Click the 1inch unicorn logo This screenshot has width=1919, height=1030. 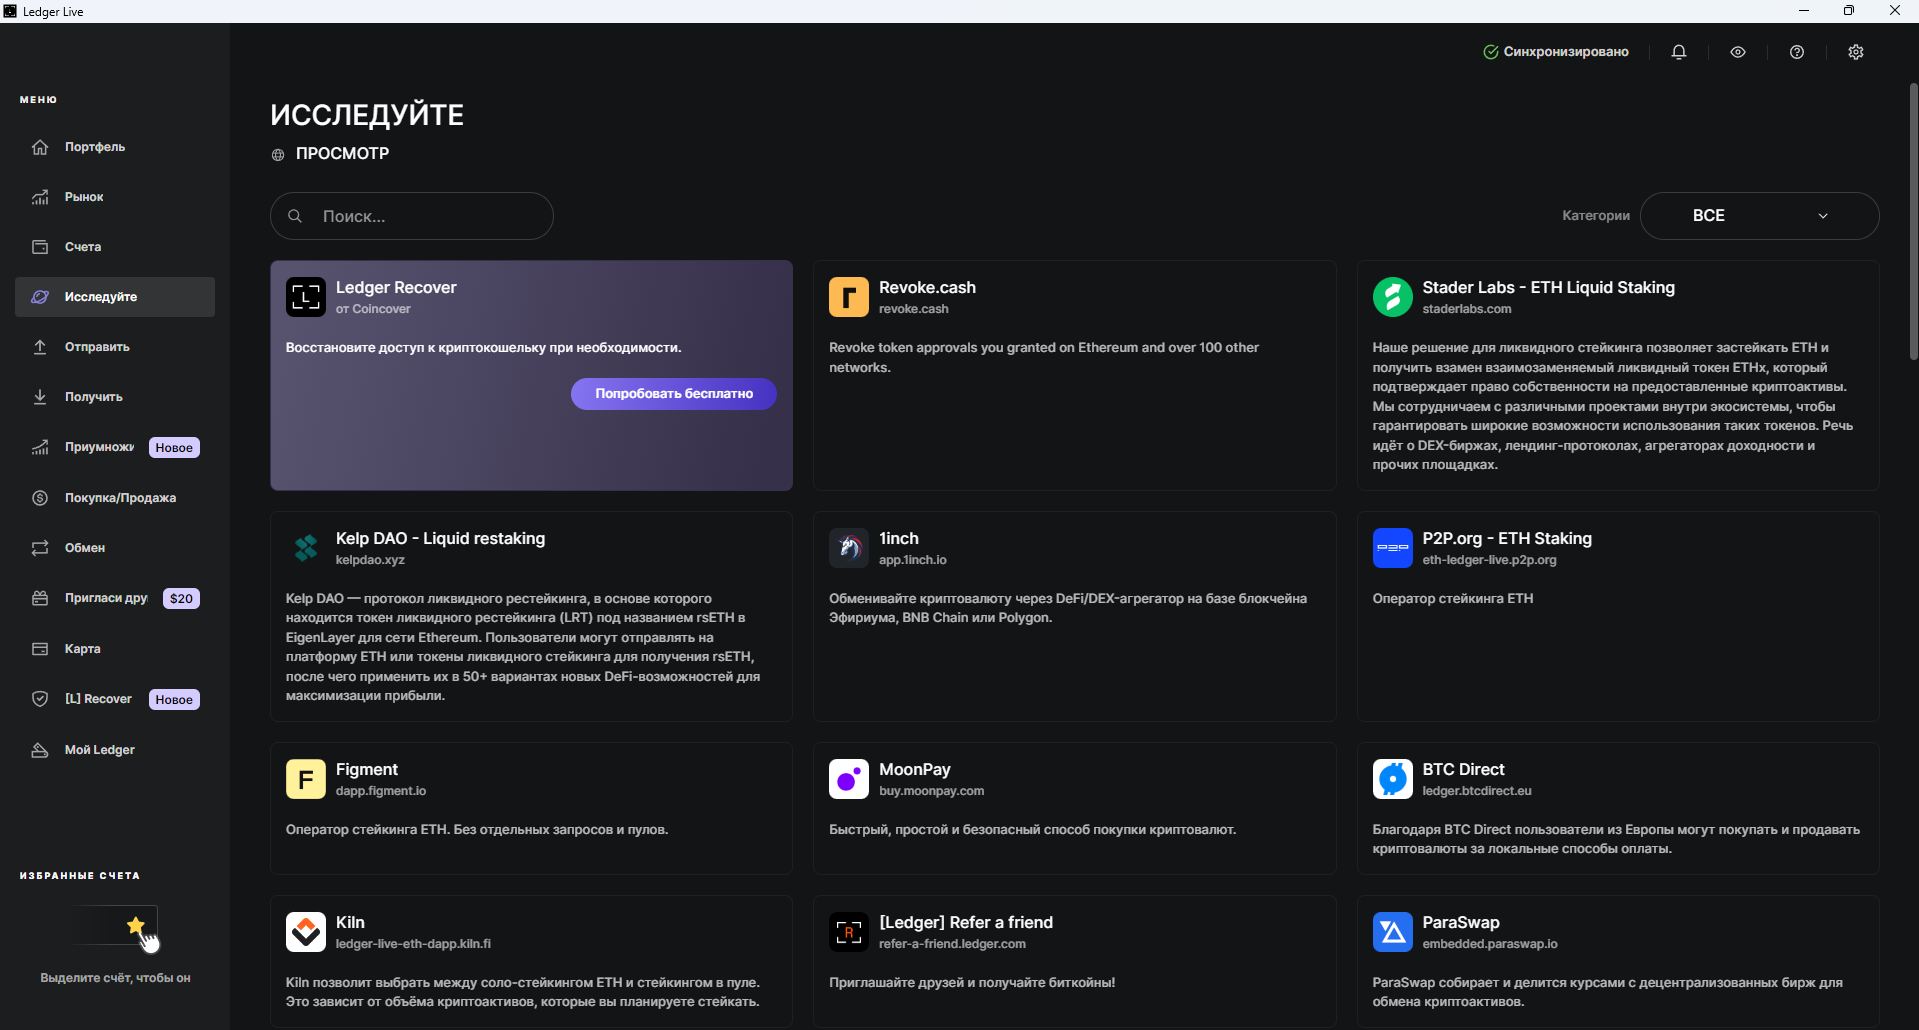[849, 548]
